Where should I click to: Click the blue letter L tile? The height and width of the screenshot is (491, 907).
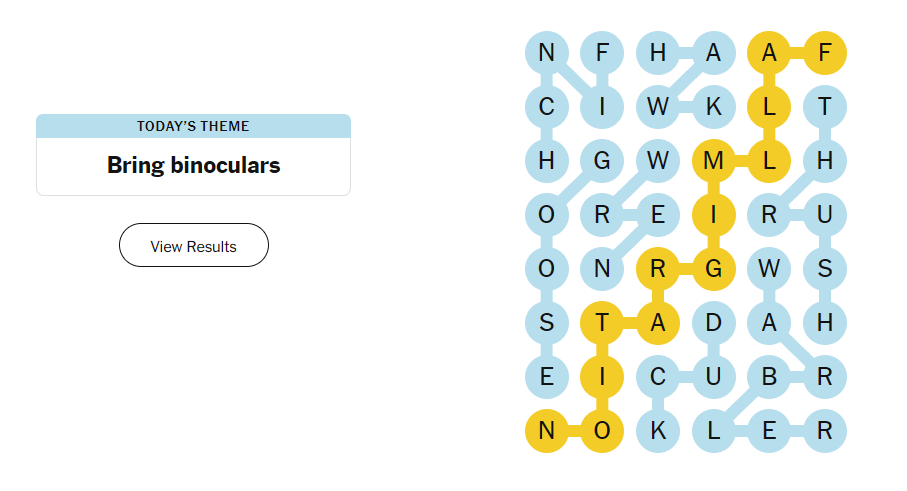coord(713,431)
